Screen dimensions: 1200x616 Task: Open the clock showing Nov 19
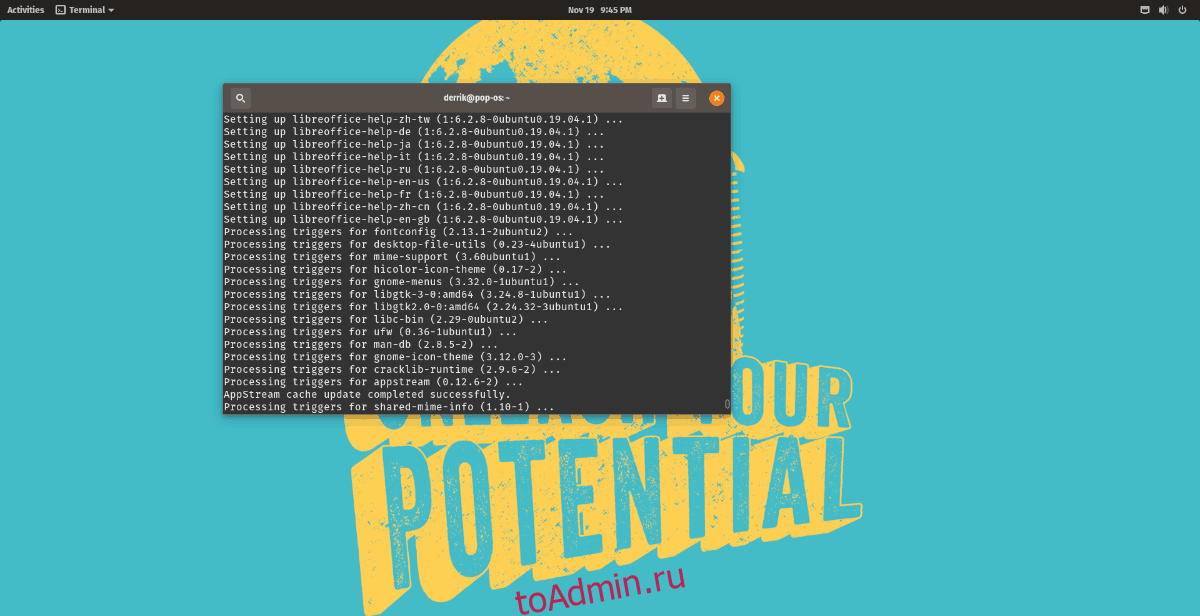point(600,10)
